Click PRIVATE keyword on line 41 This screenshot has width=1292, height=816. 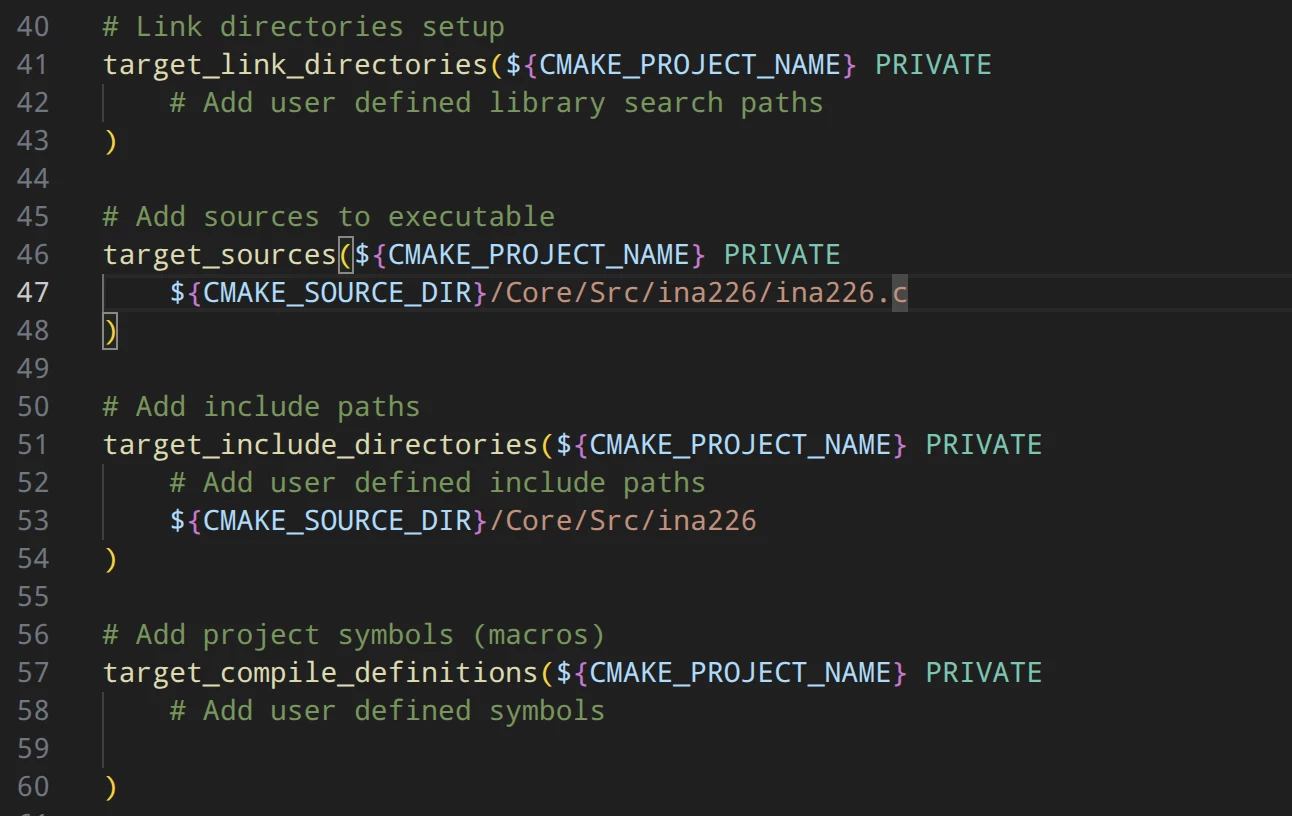[x=933, y=64]
